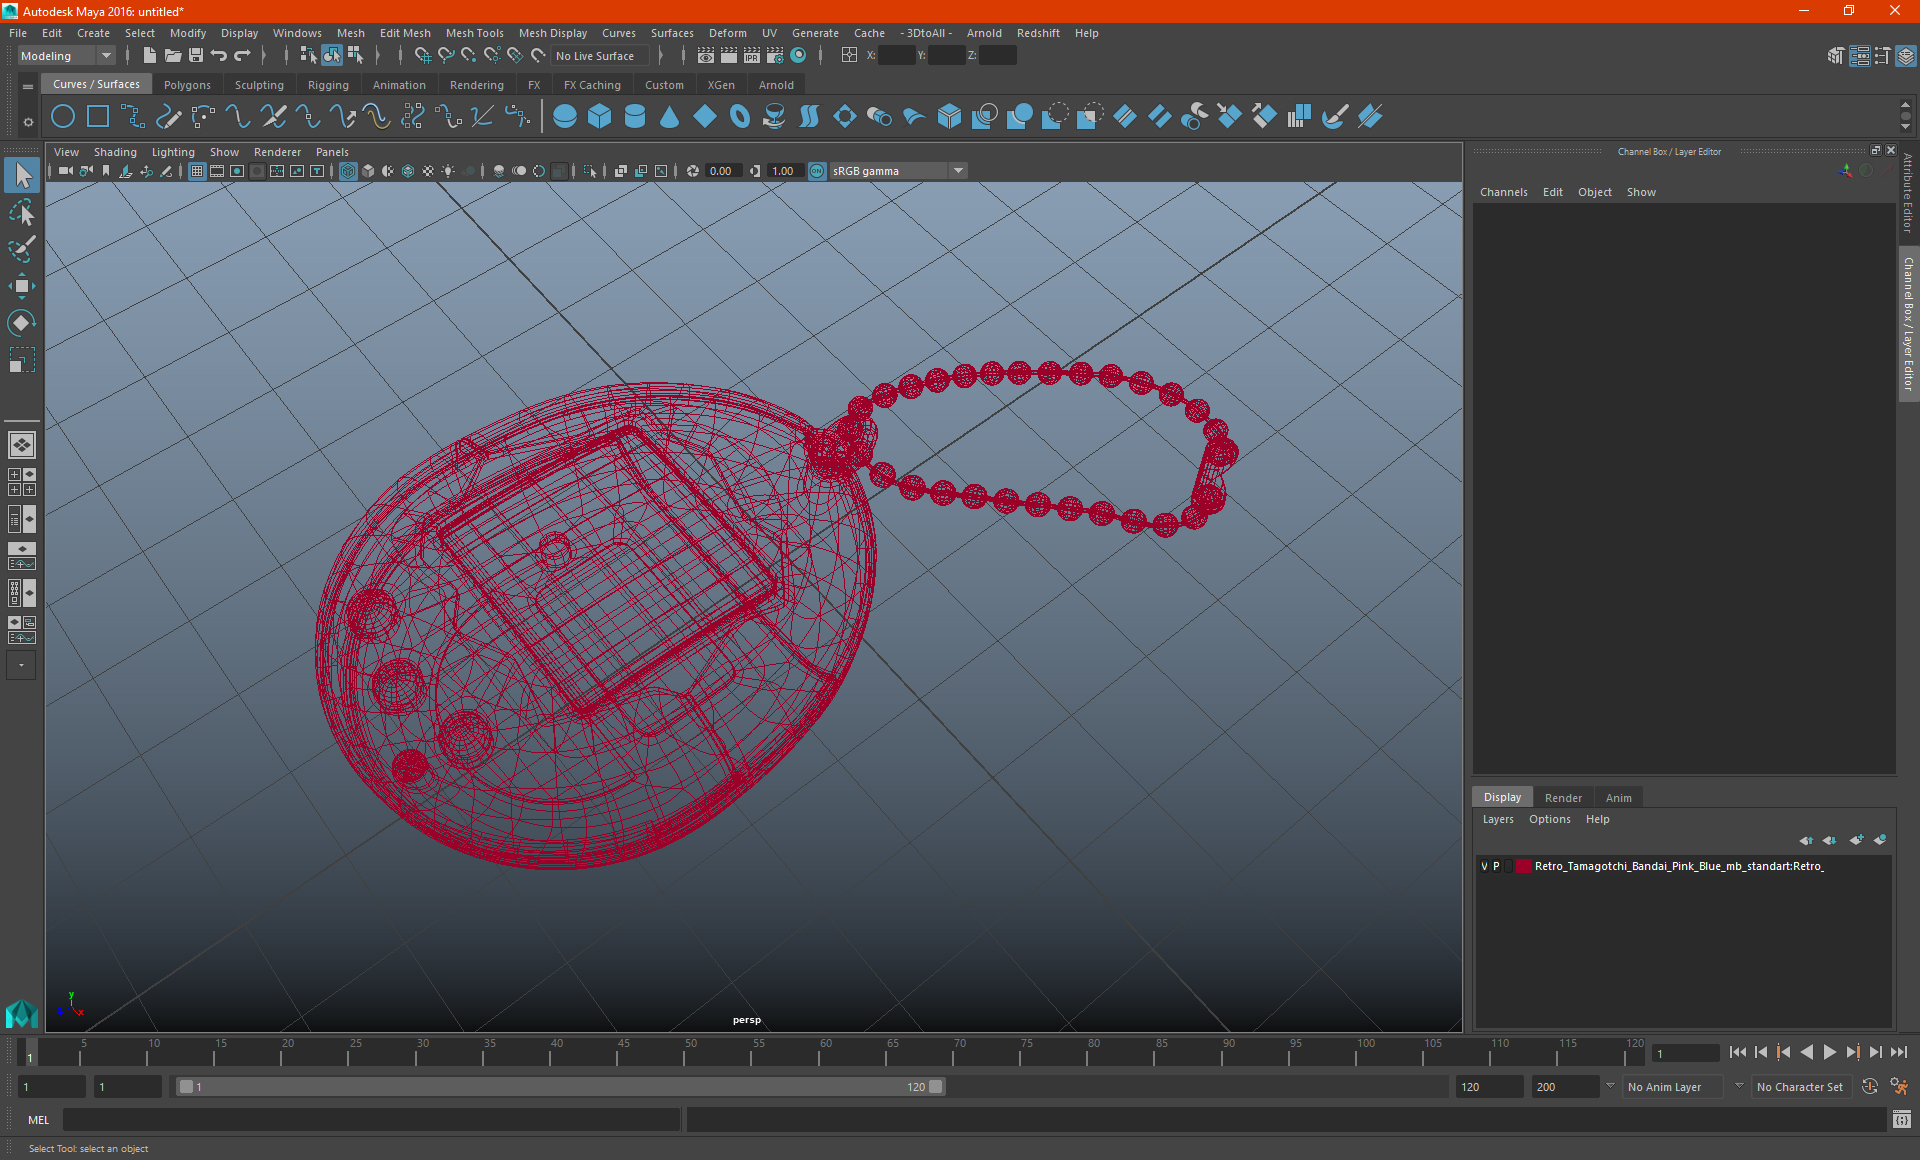Toggle layer visibility V box

(x=1484, y=866)
